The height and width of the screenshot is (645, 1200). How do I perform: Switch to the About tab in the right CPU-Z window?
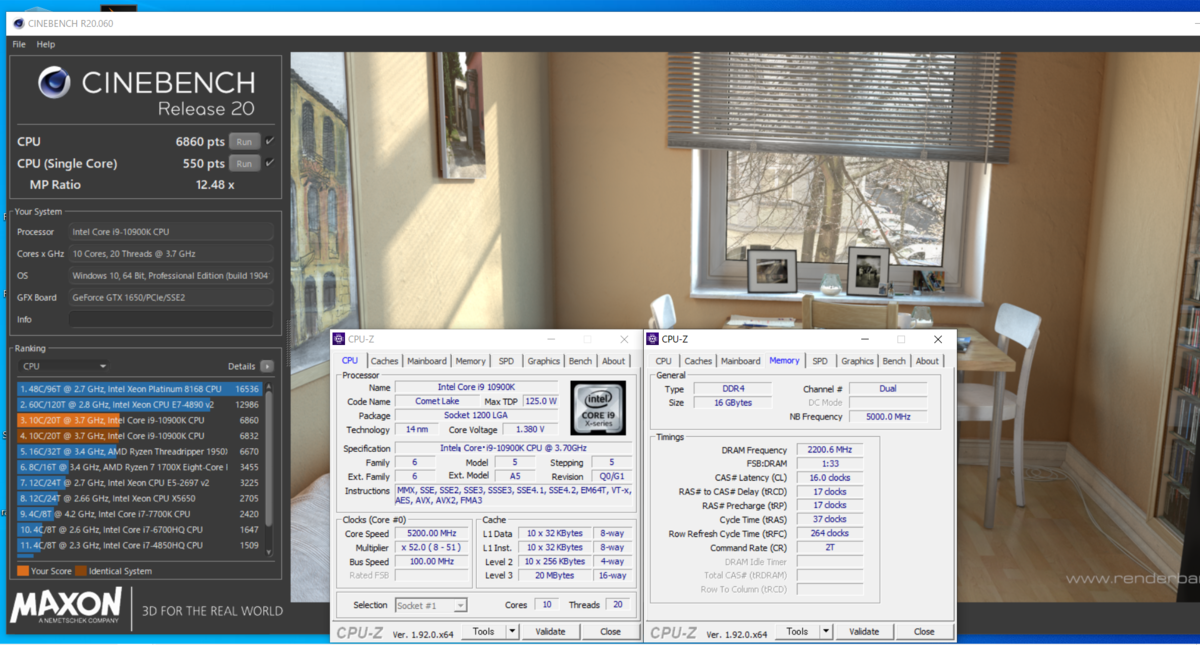[x=928, y=361]
